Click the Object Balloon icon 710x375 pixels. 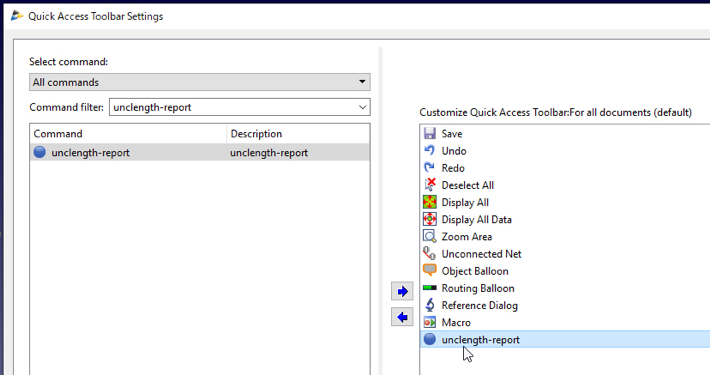click(x=430, y=270)
